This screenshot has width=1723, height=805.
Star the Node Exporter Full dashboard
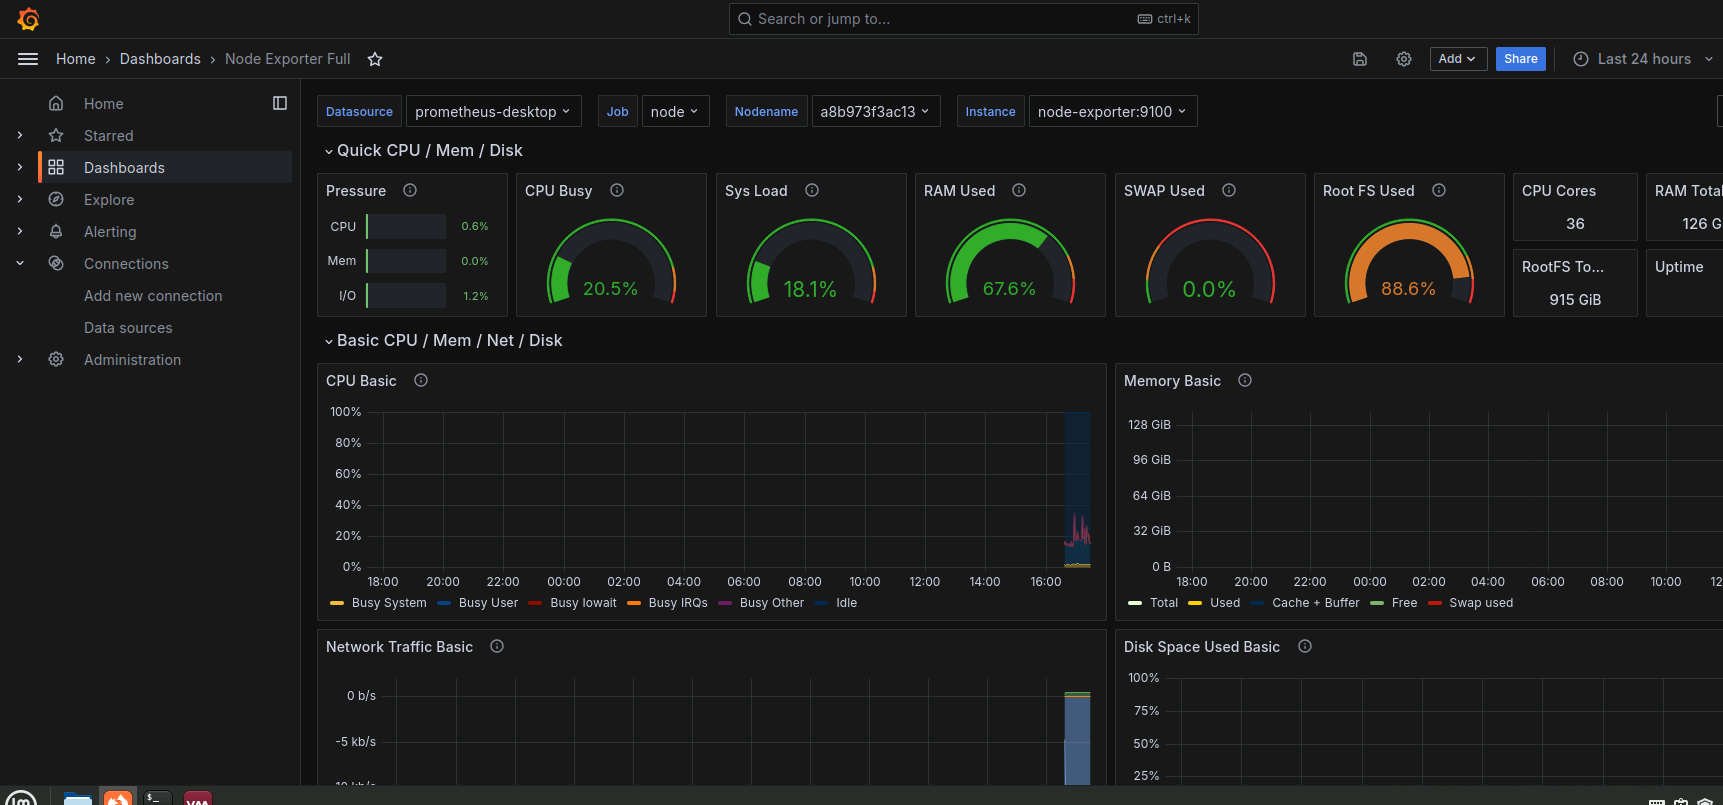pyautogui.click(x=375, y=59)
